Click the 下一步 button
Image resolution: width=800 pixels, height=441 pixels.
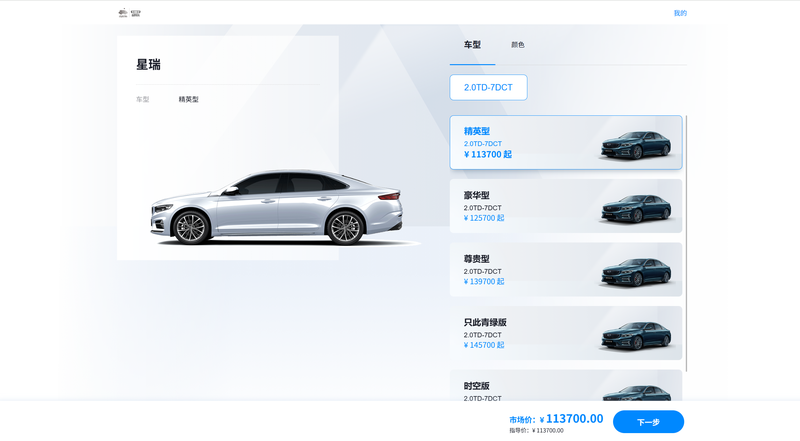648,422
